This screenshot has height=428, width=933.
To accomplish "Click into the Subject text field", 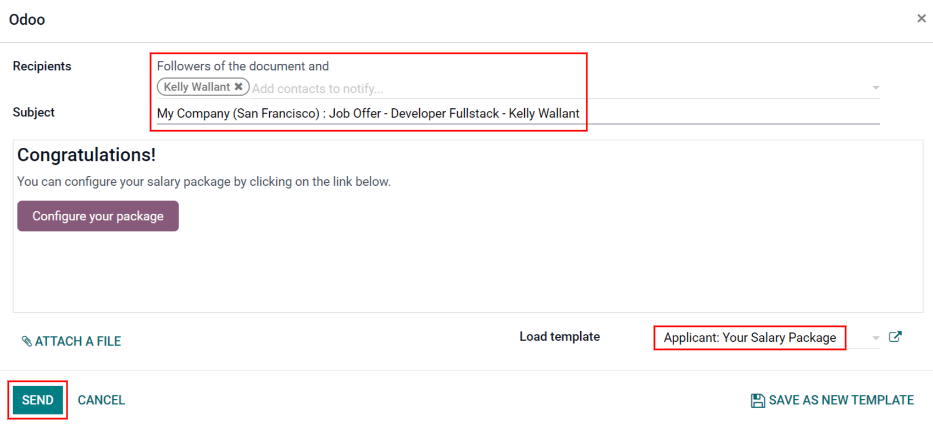I will click(700, 113).
